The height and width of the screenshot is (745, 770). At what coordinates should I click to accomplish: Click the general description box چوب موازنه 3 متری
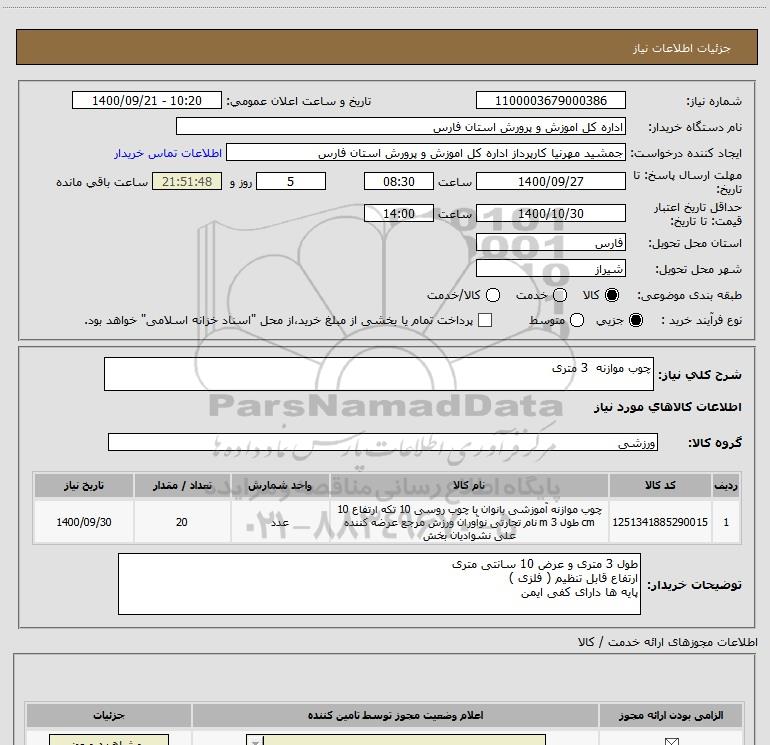(x=379, y=374)
